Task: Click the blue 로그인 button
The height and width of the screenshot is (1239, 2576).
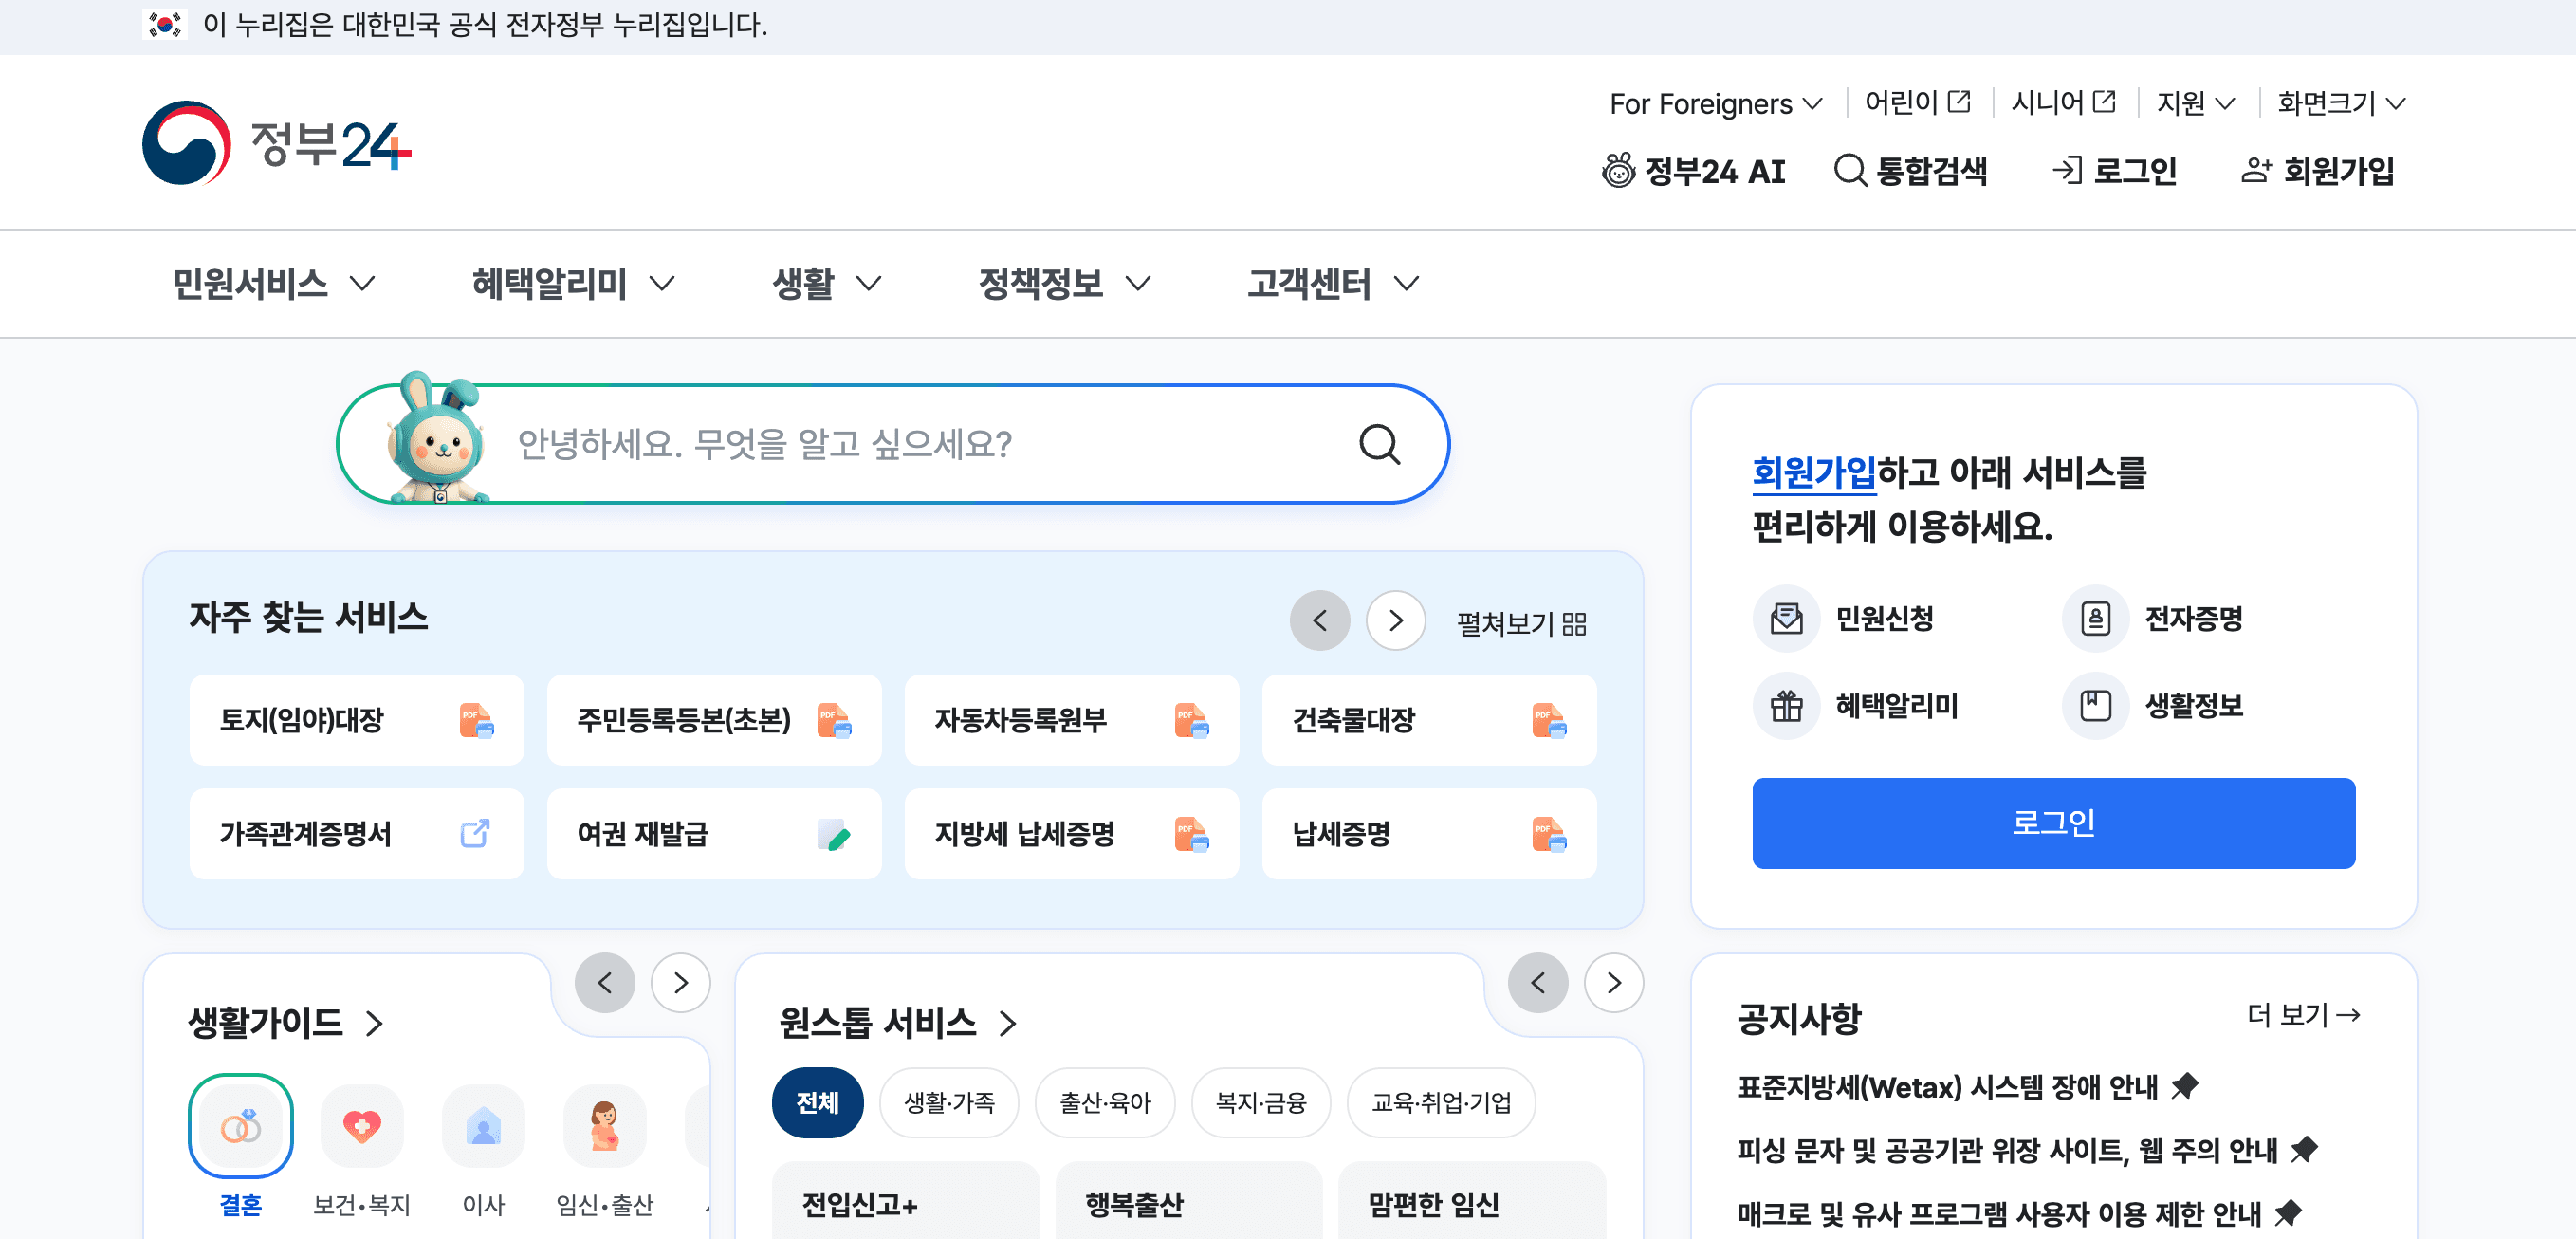Action: (x=2053, y=823)
